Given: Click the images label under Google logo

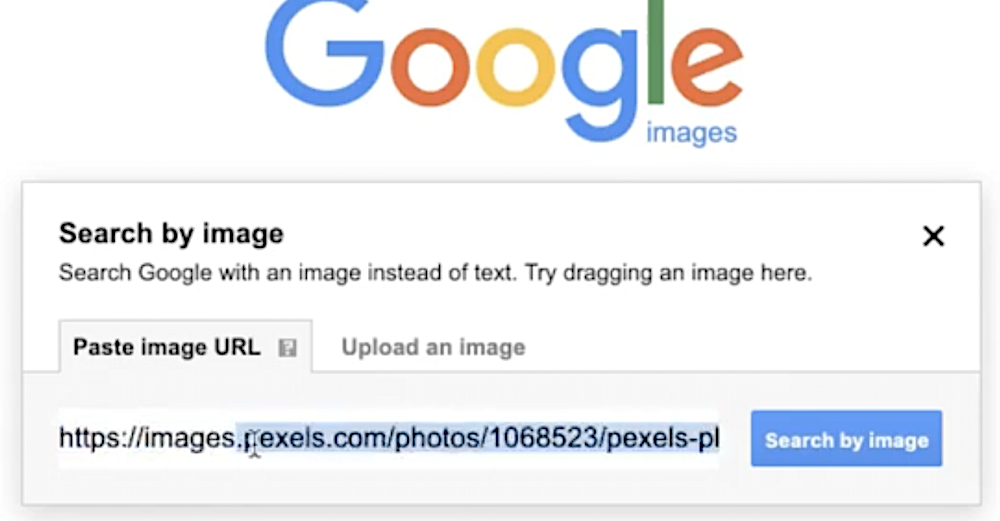Looking at the screenshot, I should [691, 133].
